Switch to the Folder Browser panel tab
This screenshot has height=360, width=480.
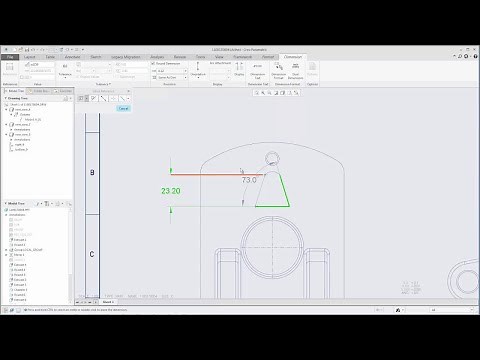pos(39,91)
